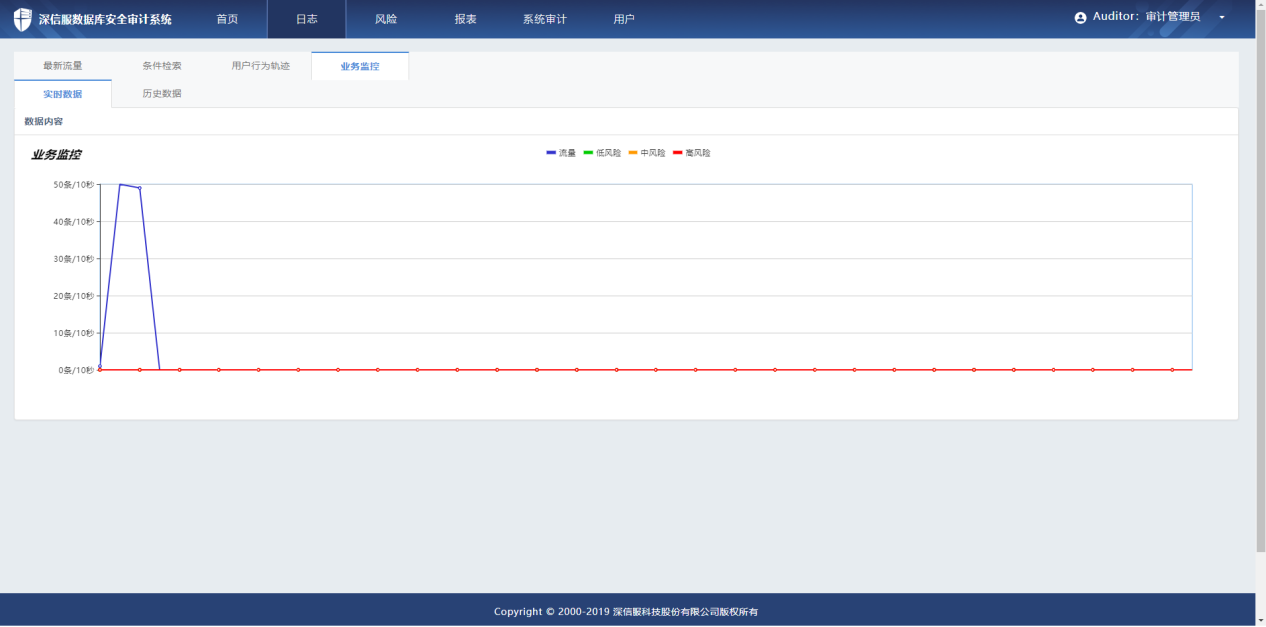Switch to the 条件检索 tab
Viewport: 1266px width, 627px height.
tap(162, 66)
